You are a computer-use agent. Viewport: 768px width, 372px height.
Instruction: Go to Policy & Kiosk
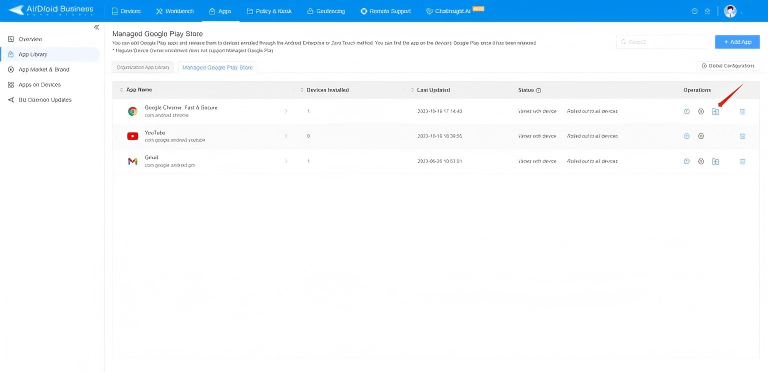(x=269, y=11)
